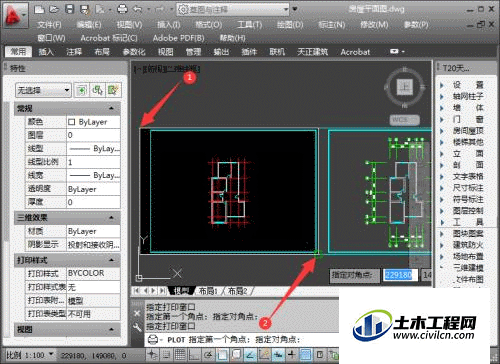The width and height of the screenshot is (500, 364).
Task: Click the Save As icon
Action: (85, 9)
